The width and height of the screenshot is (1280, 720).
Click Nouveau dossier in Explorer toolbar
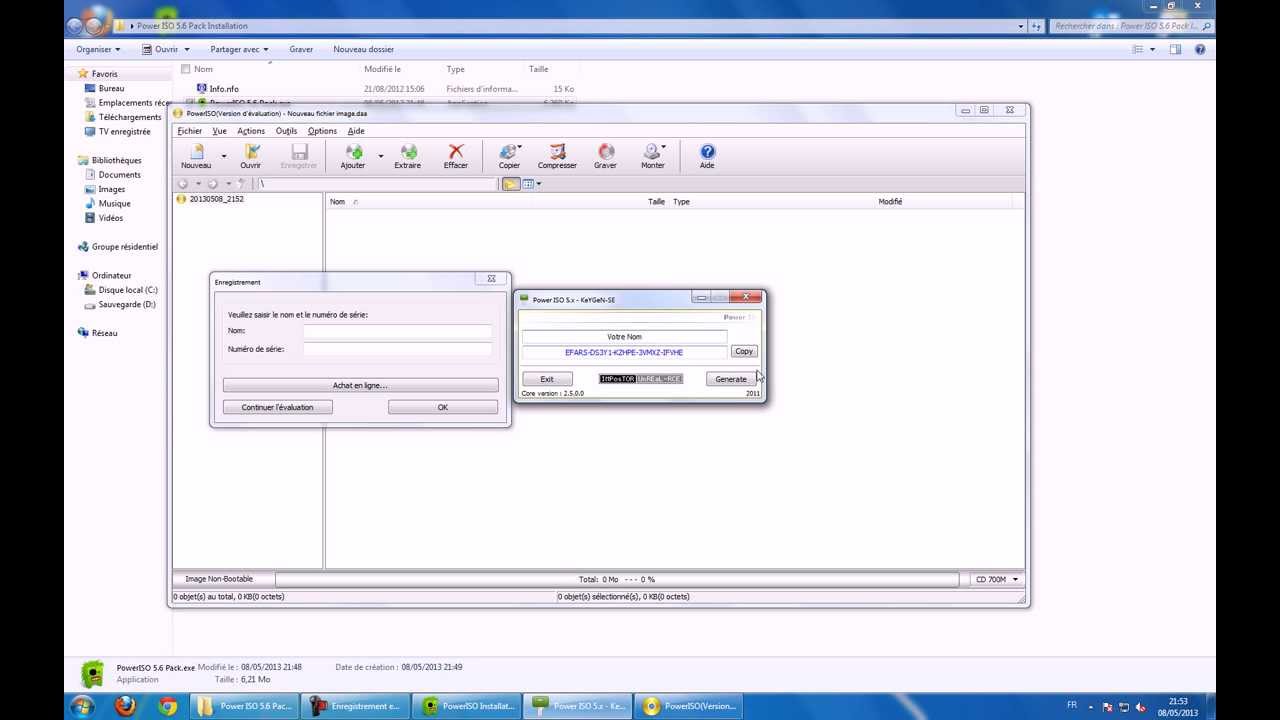(363, 49)
